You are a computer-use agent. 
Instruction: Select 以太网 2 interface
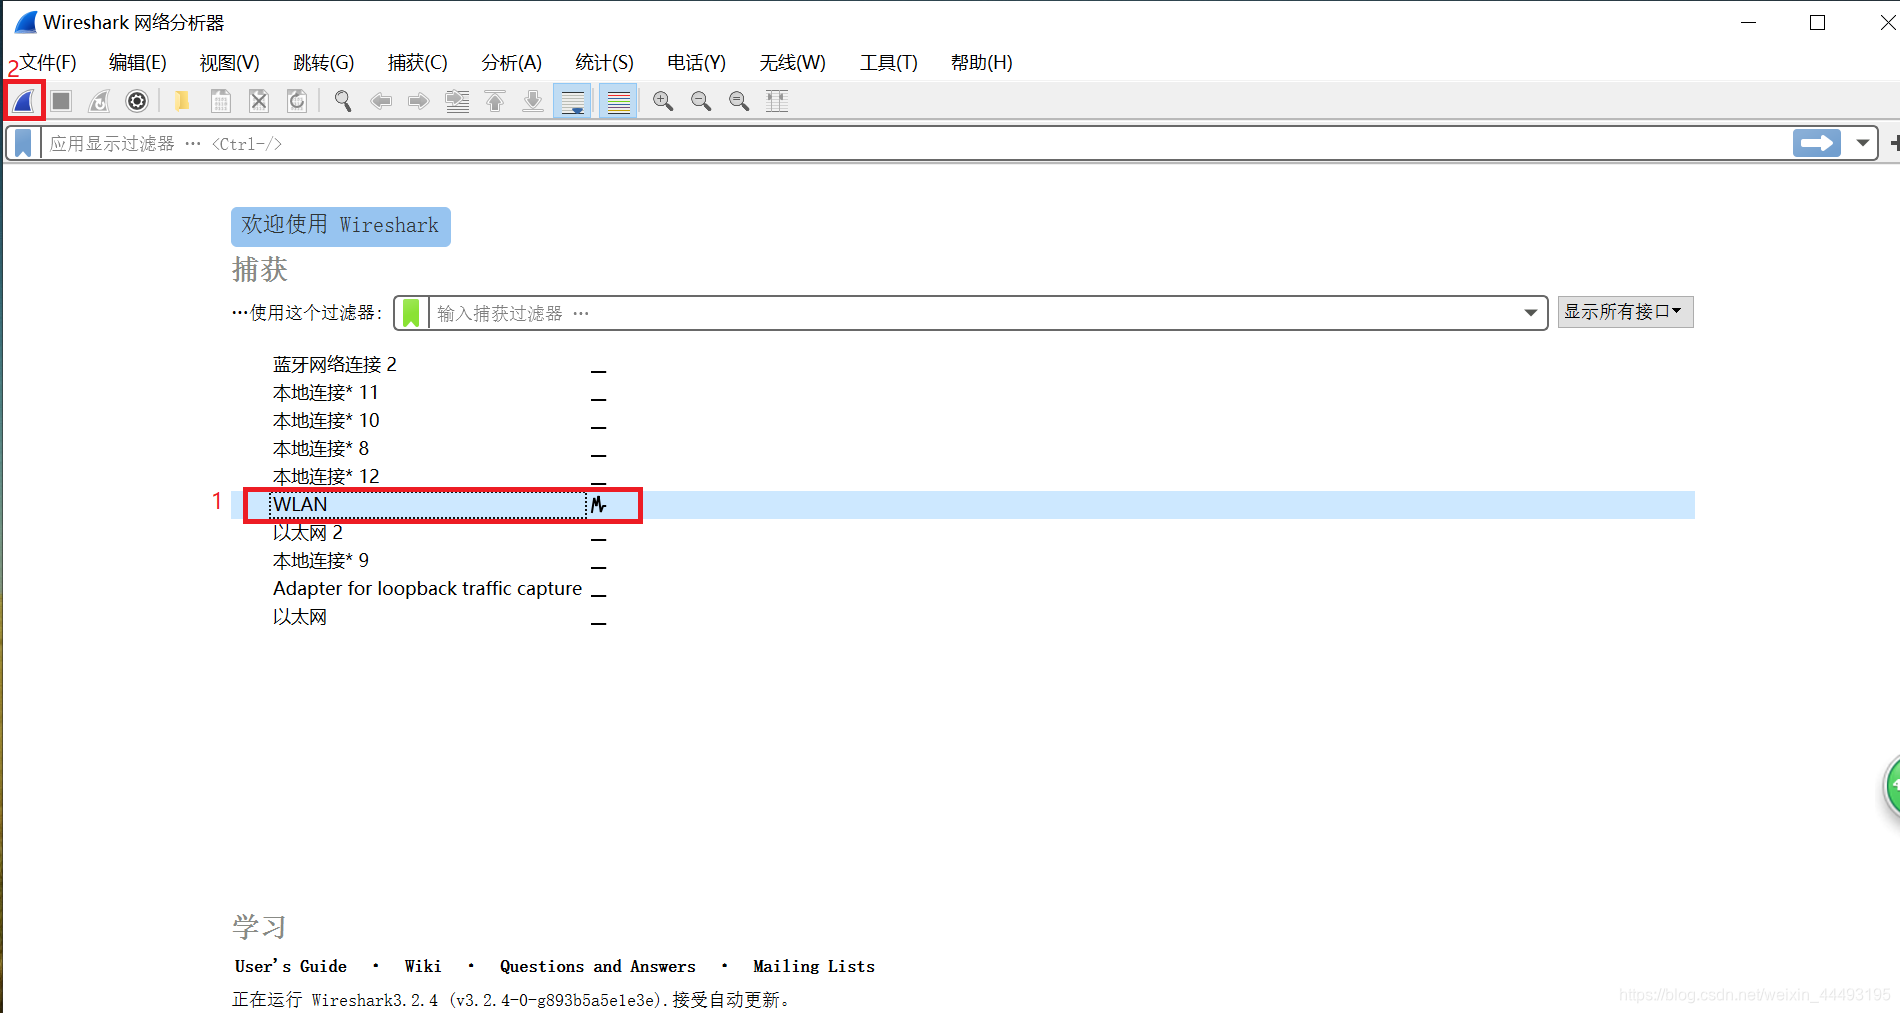(x=308, y=532)
